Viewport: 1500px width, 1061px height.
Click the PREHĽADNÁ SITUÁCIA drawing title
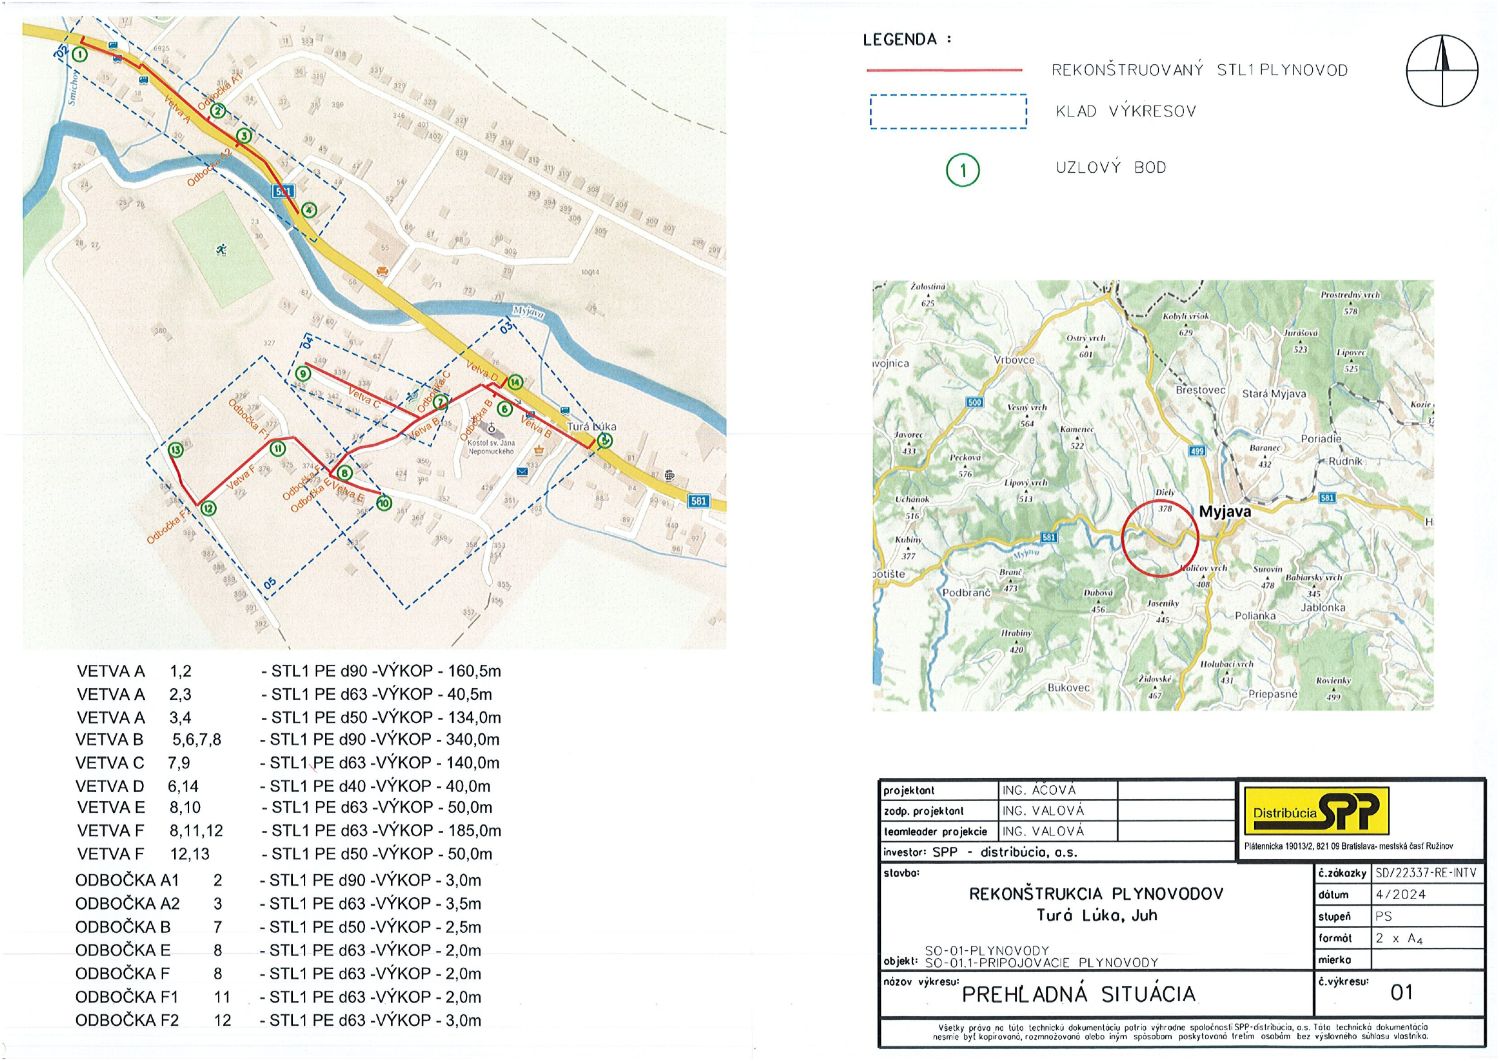click(1078, 994)
